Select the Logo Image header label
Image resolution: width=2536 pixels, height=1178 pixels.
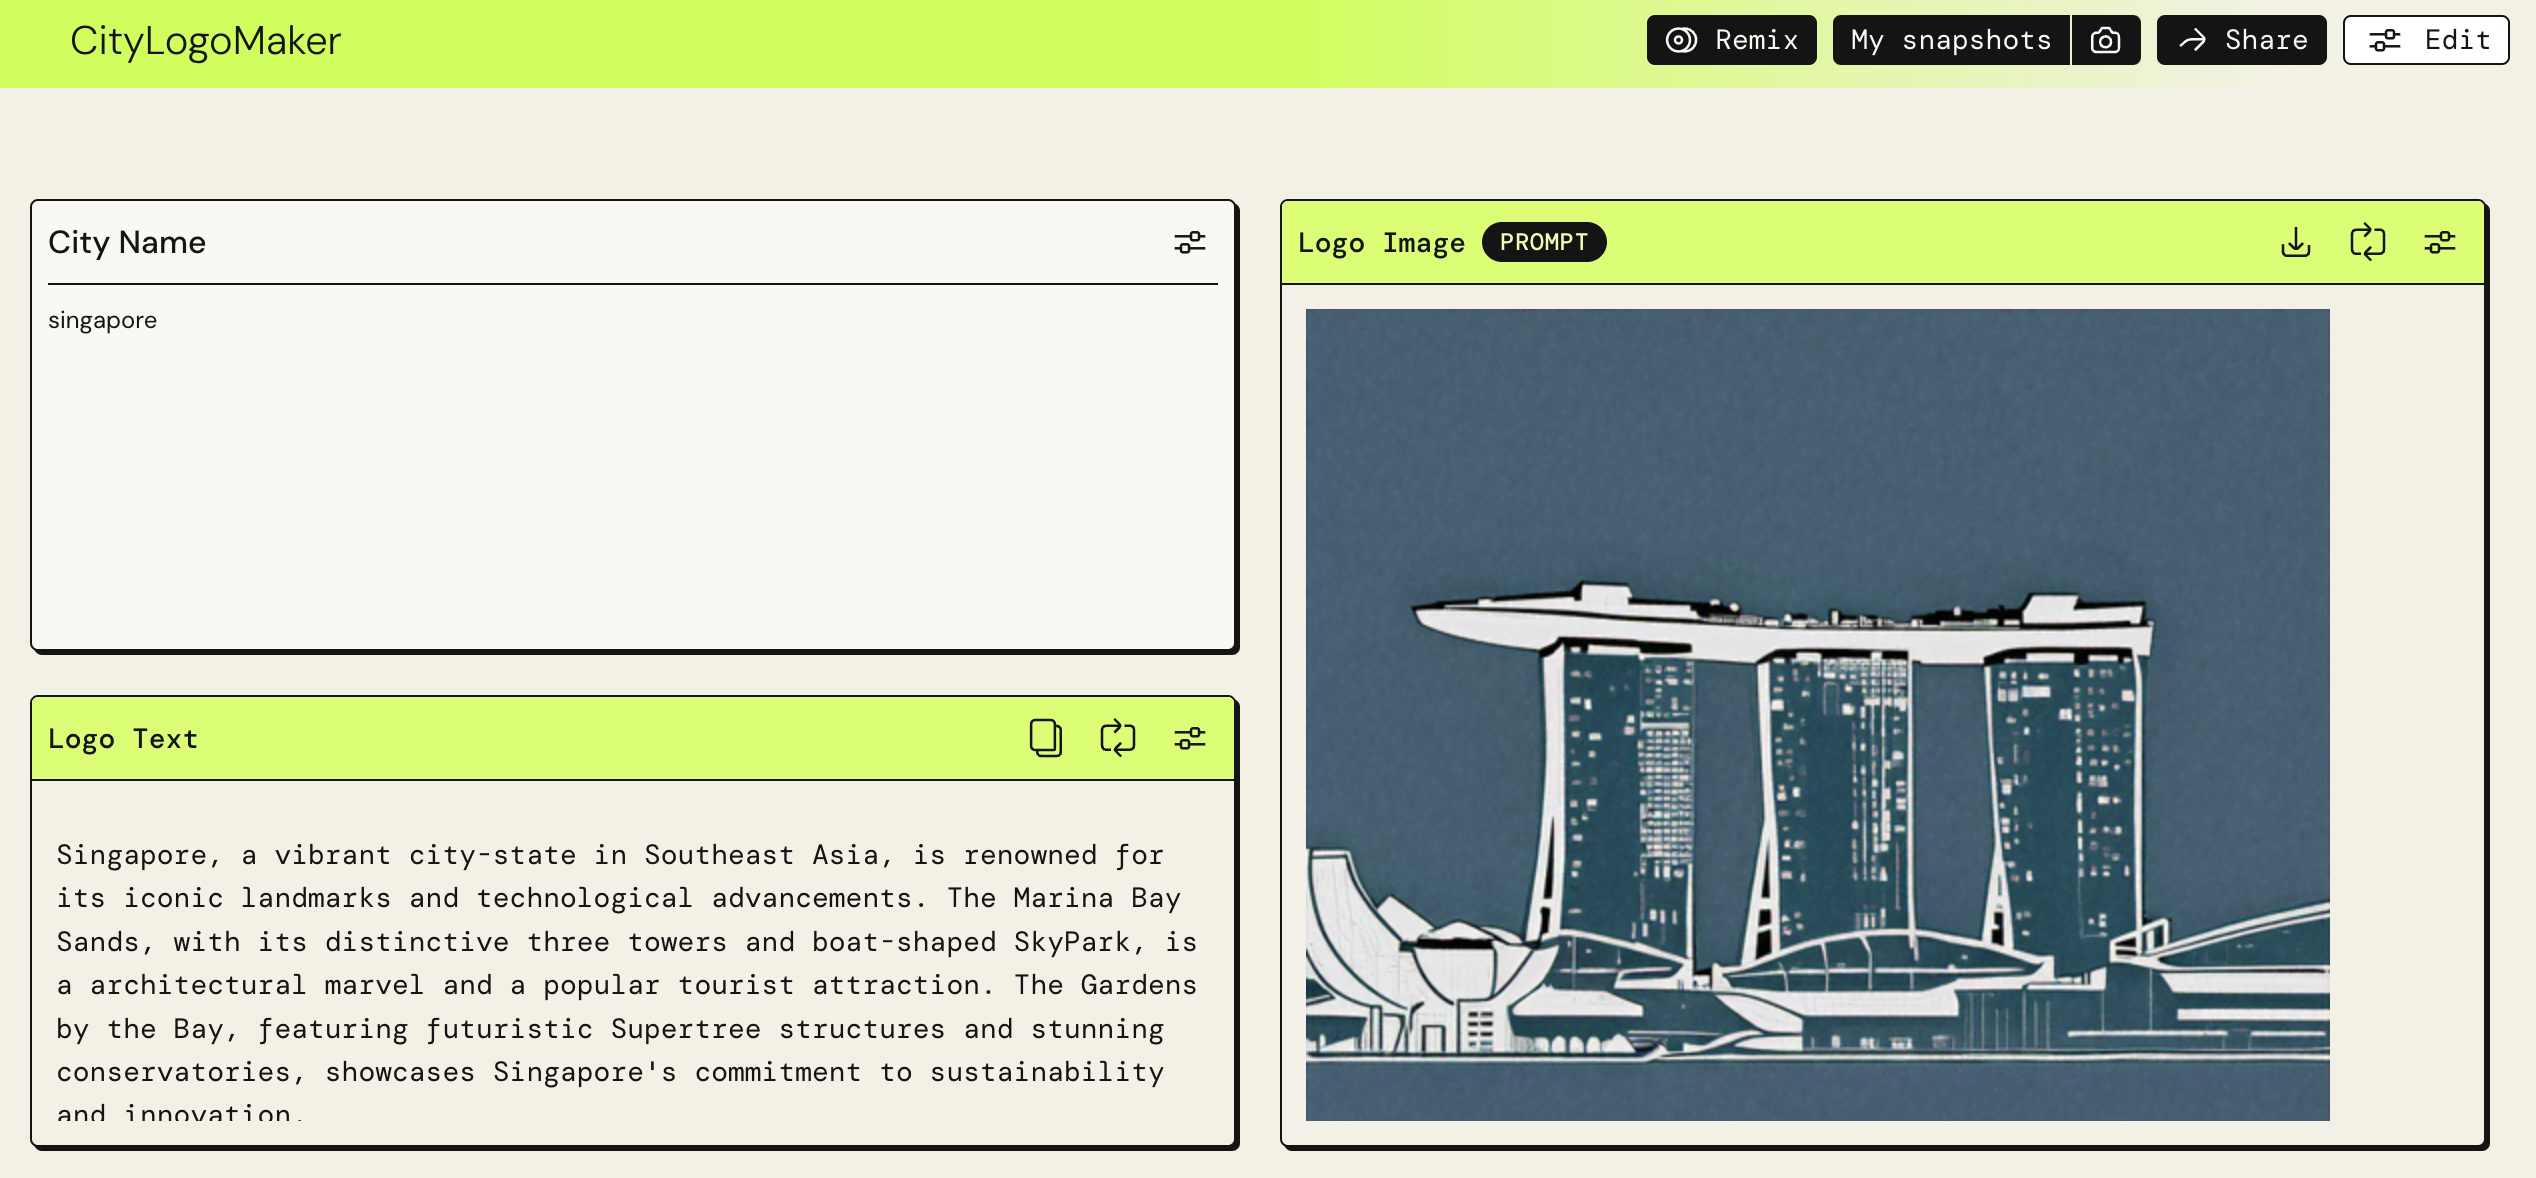(1381, 243)
